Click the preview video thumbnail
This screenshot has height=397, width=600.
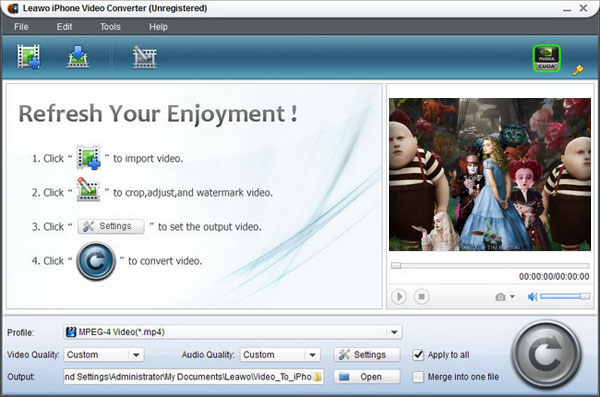(x=490, y=175)
